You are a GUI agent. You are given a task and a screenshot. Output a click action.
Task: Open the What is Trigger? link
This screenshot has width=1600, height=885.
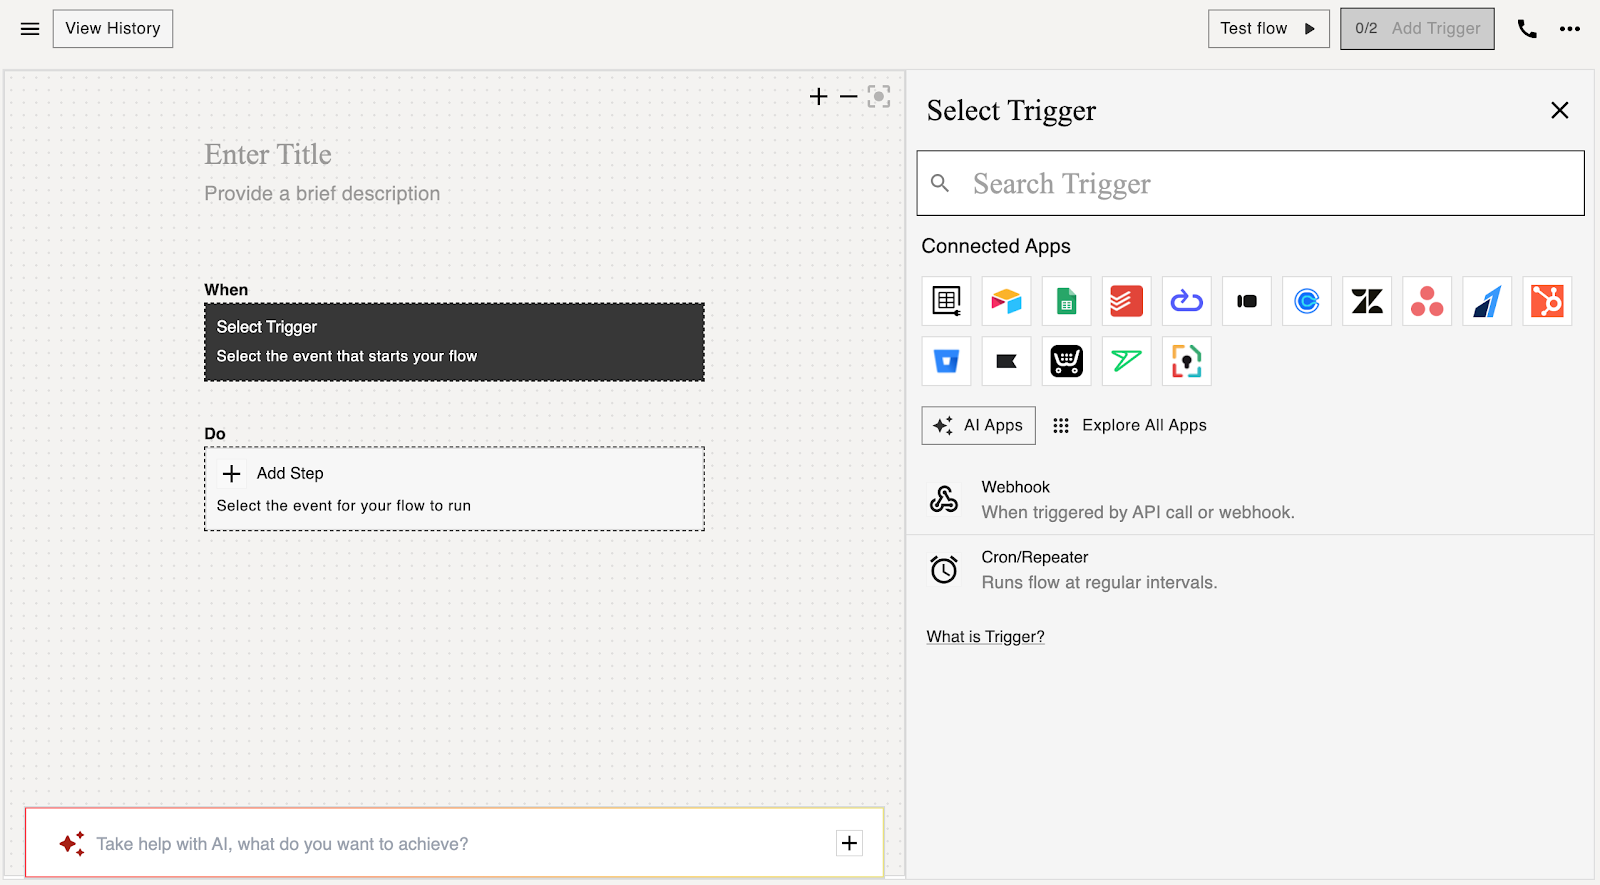[x=985, y=636]
